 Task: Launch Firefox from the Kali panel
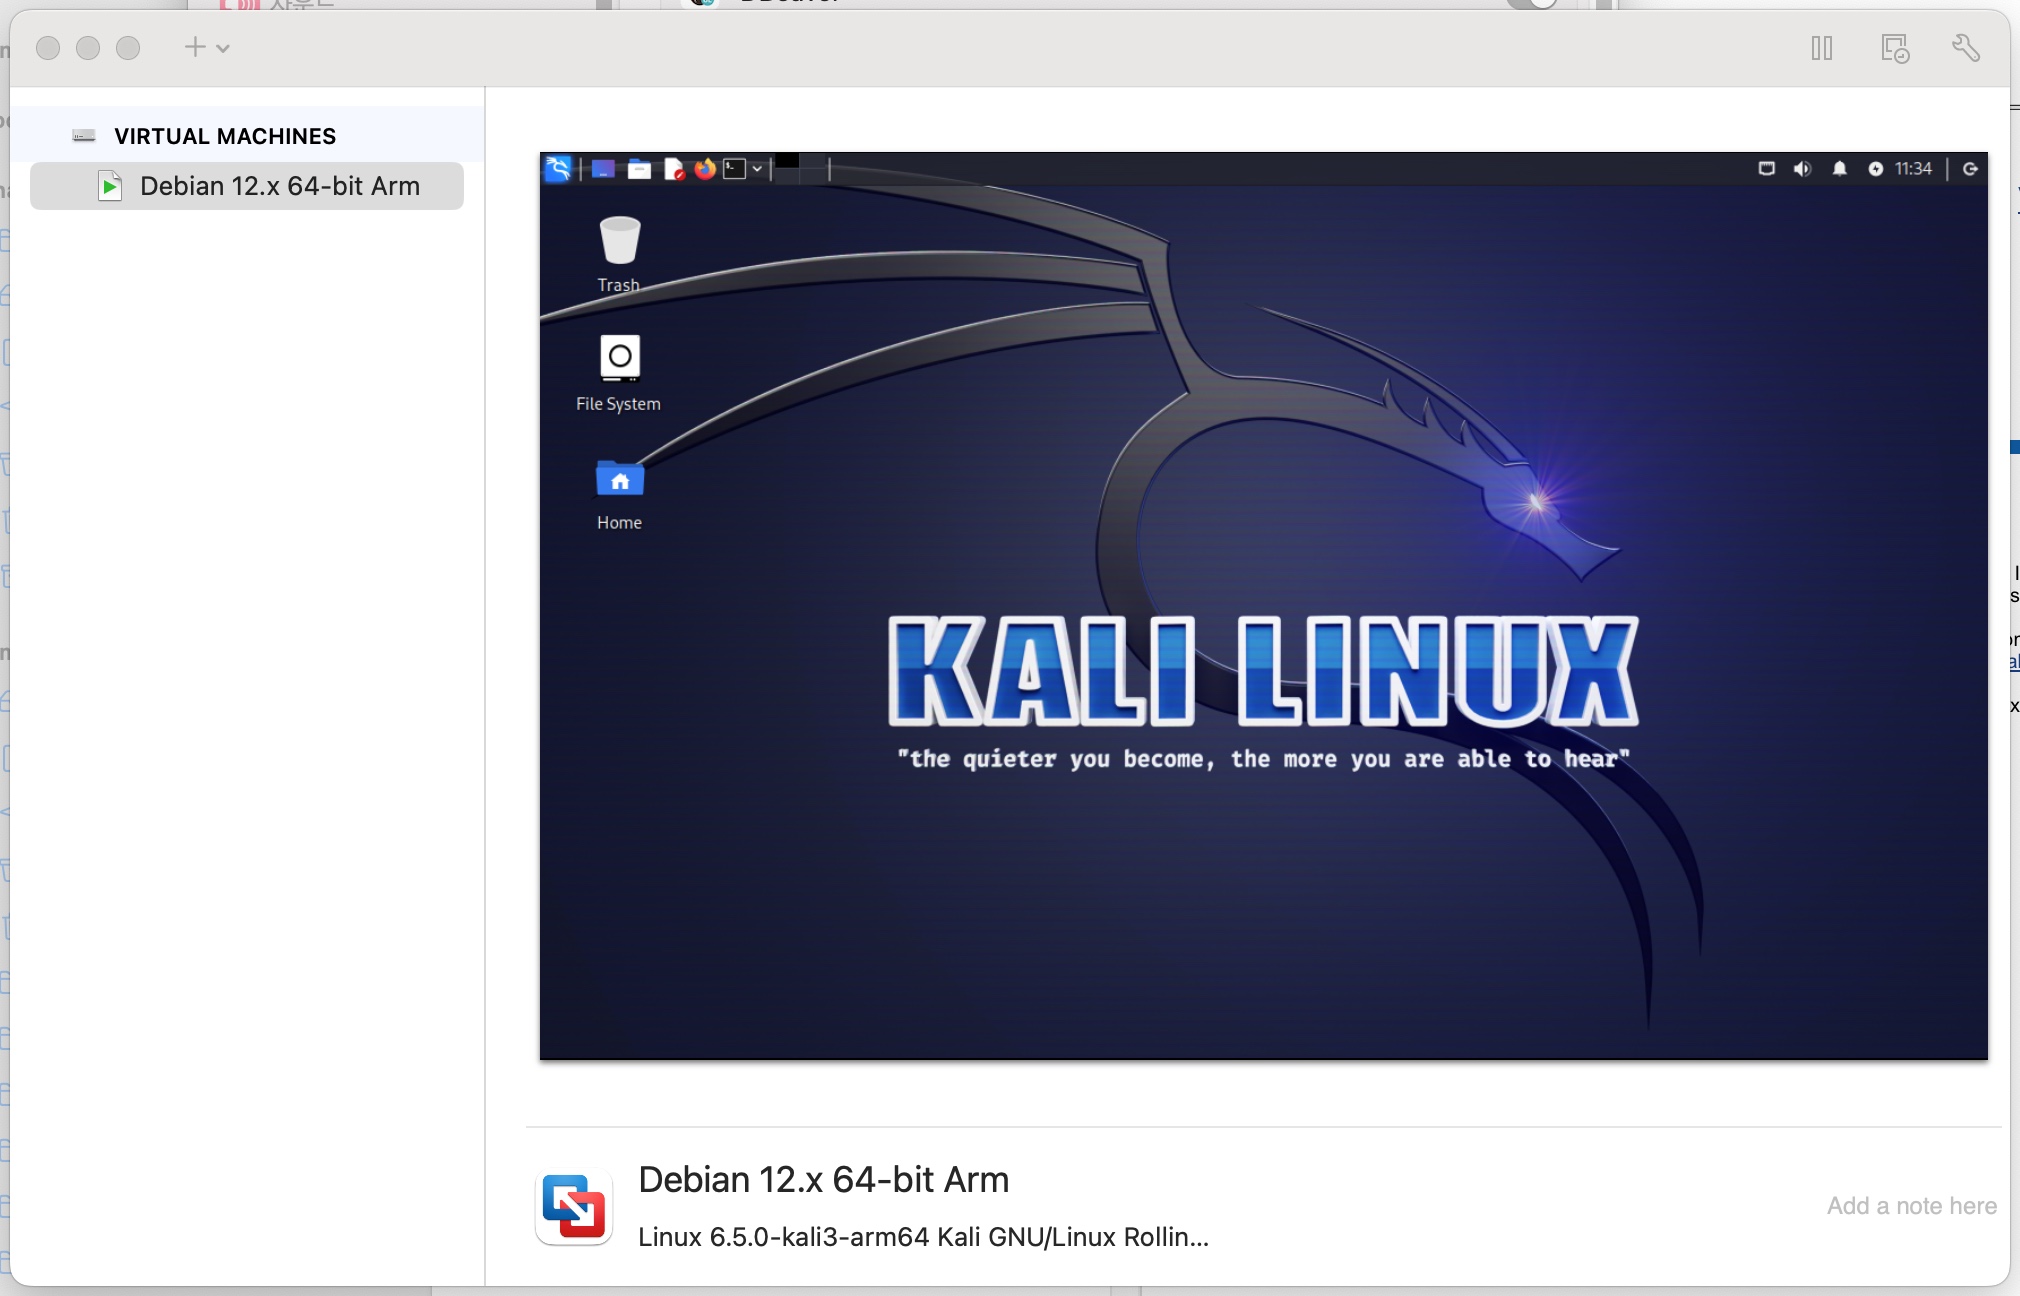click(705, 169)
